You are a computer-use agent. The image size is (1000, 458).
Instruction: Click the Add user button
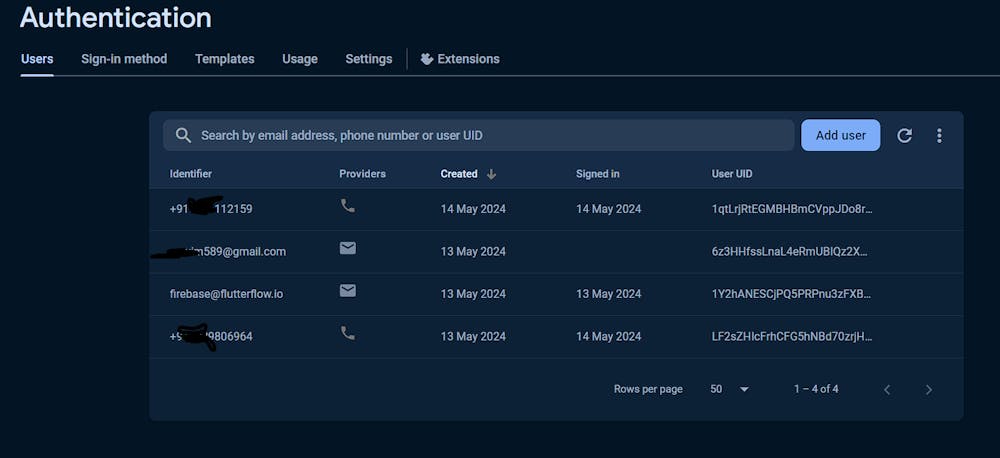pyautogui.click(x=840, y=135)
